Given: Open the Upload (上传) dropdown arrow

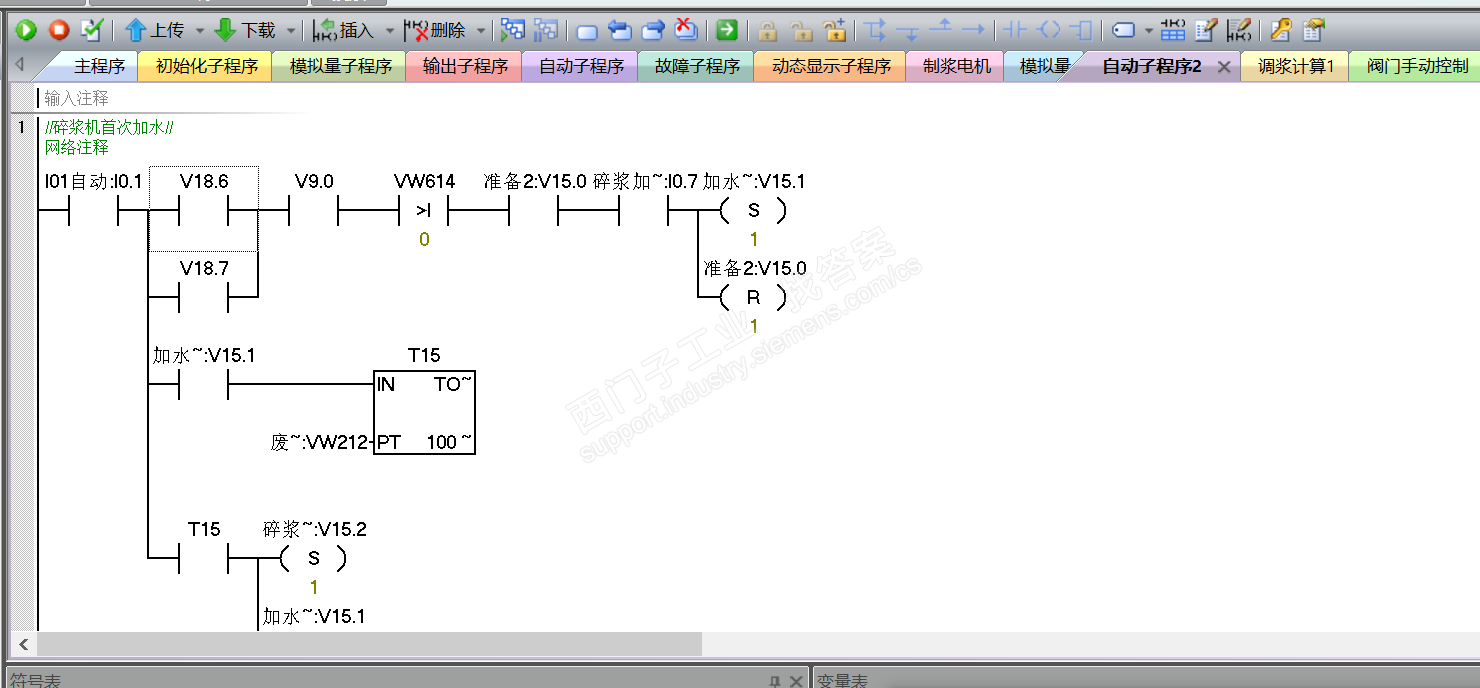Looking at the screenshot, I should point(199,31).
